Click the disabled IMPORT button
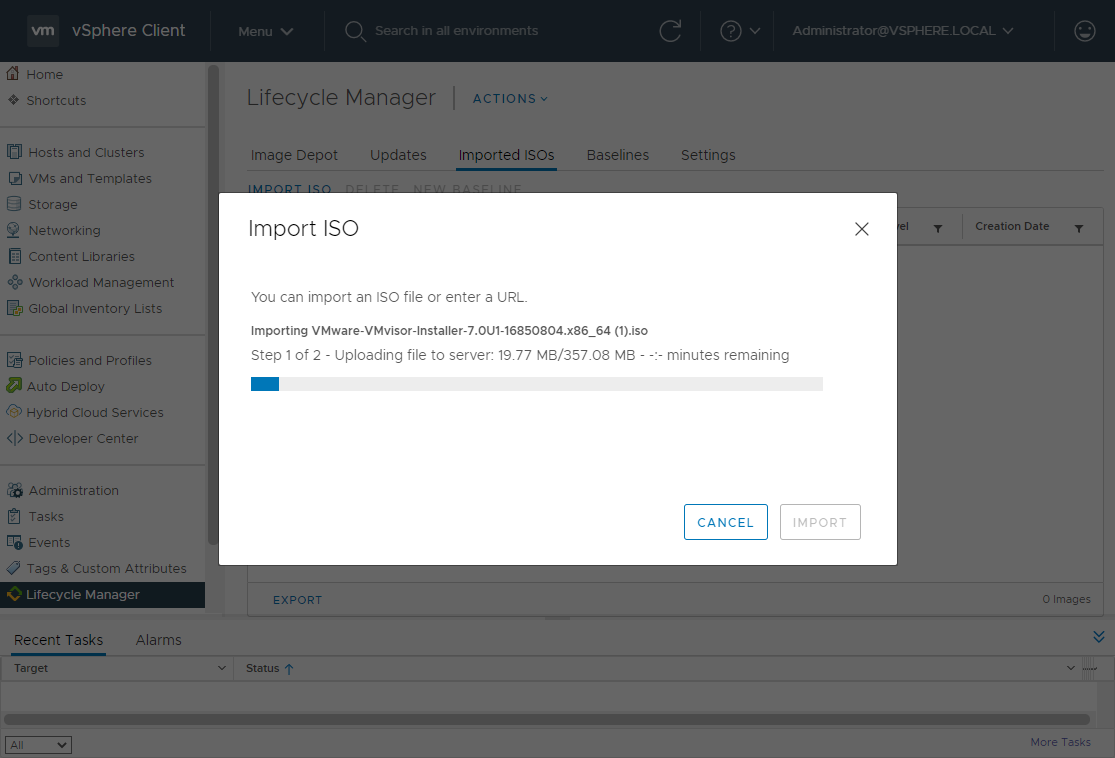 tap(820, 522)
